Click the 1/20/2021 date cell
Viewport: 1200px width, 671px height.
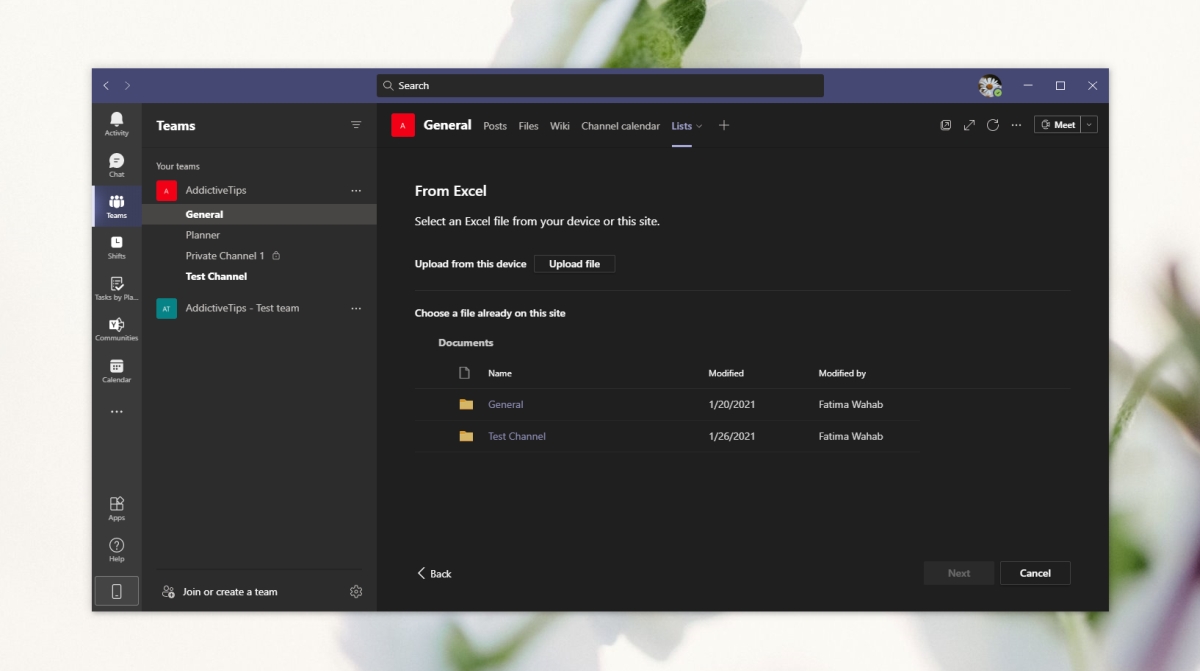click(x=732, y=405)
